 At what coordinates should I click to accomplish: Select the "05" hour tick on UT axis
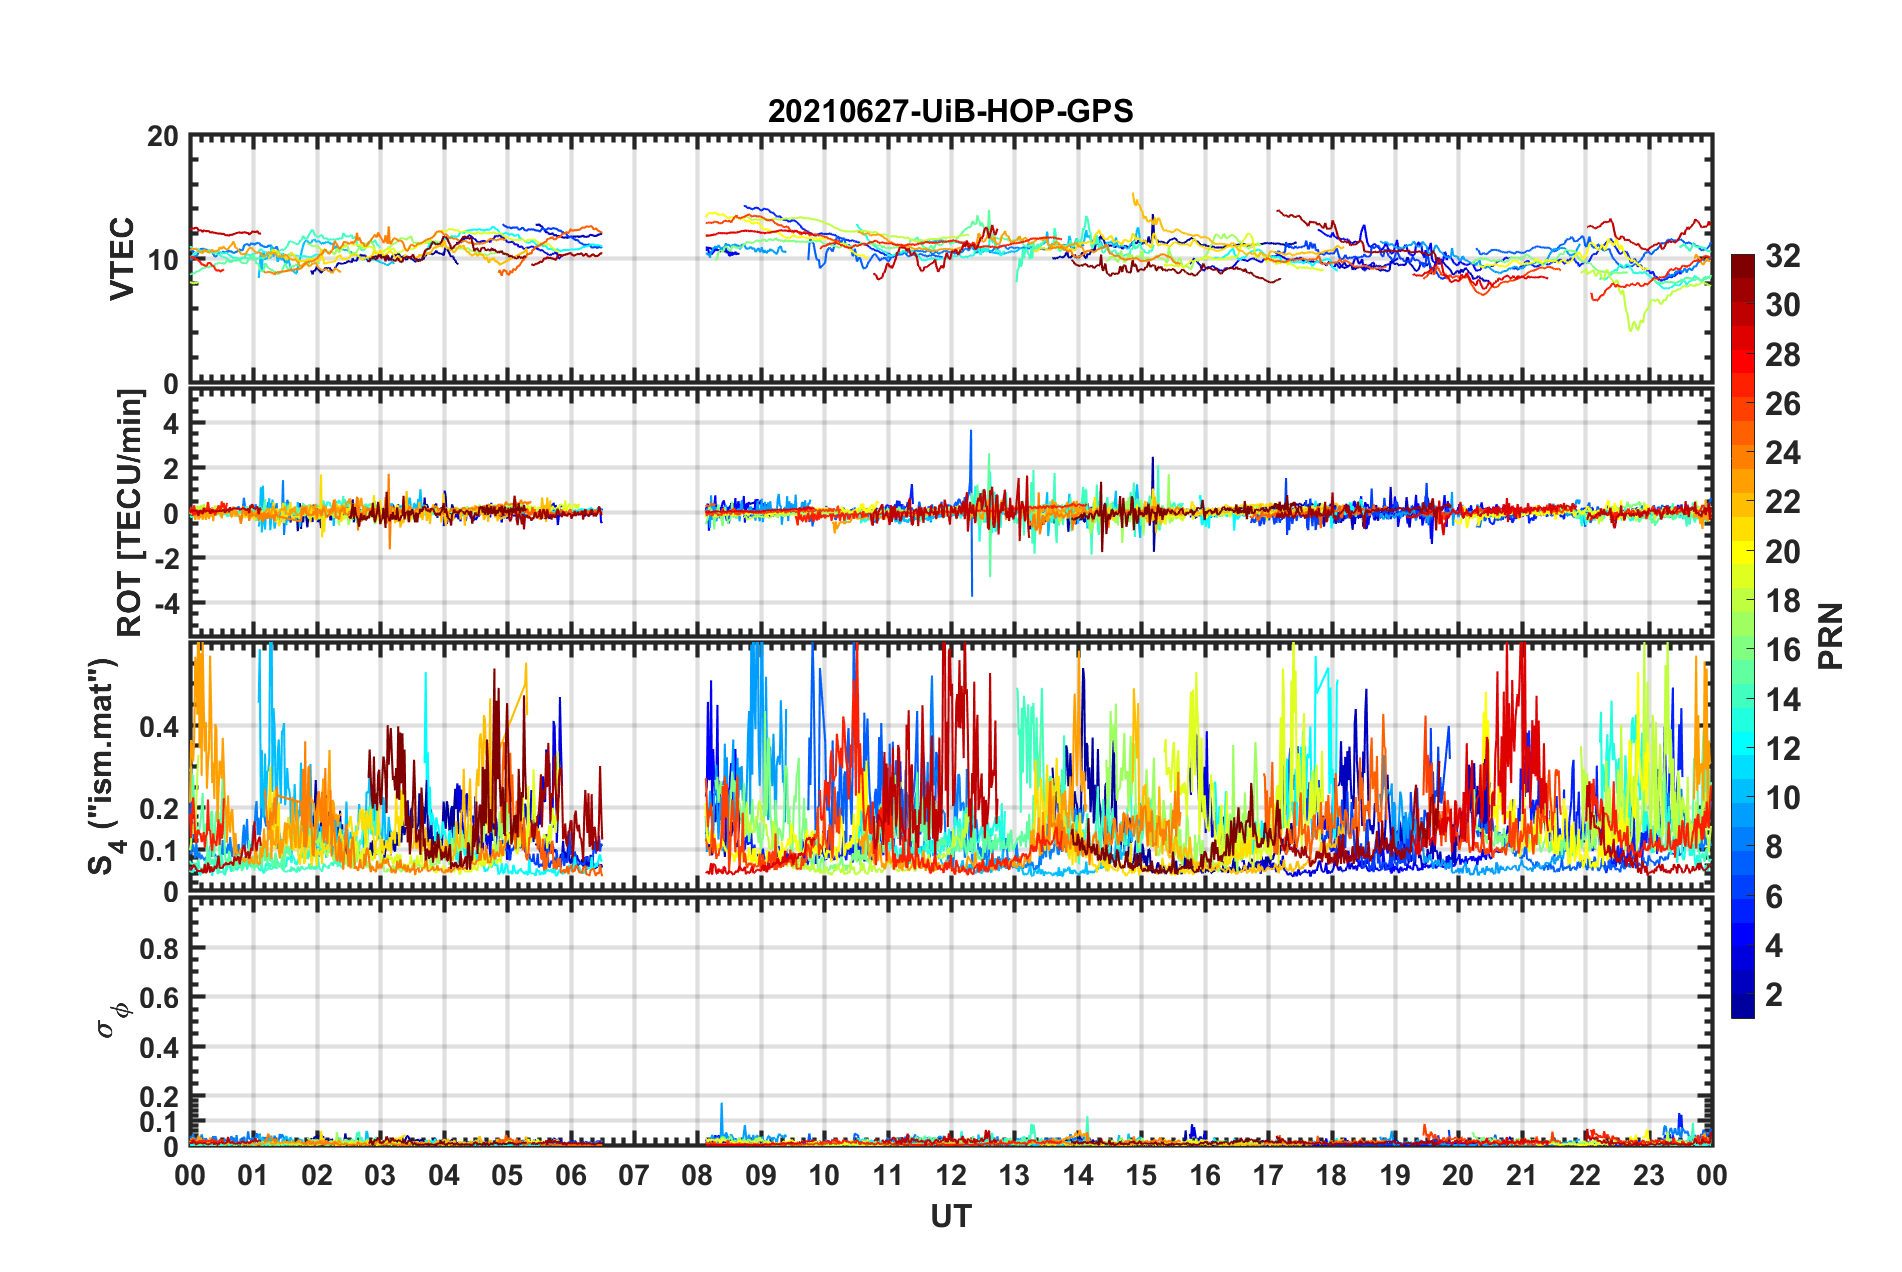coord(507,1175)
